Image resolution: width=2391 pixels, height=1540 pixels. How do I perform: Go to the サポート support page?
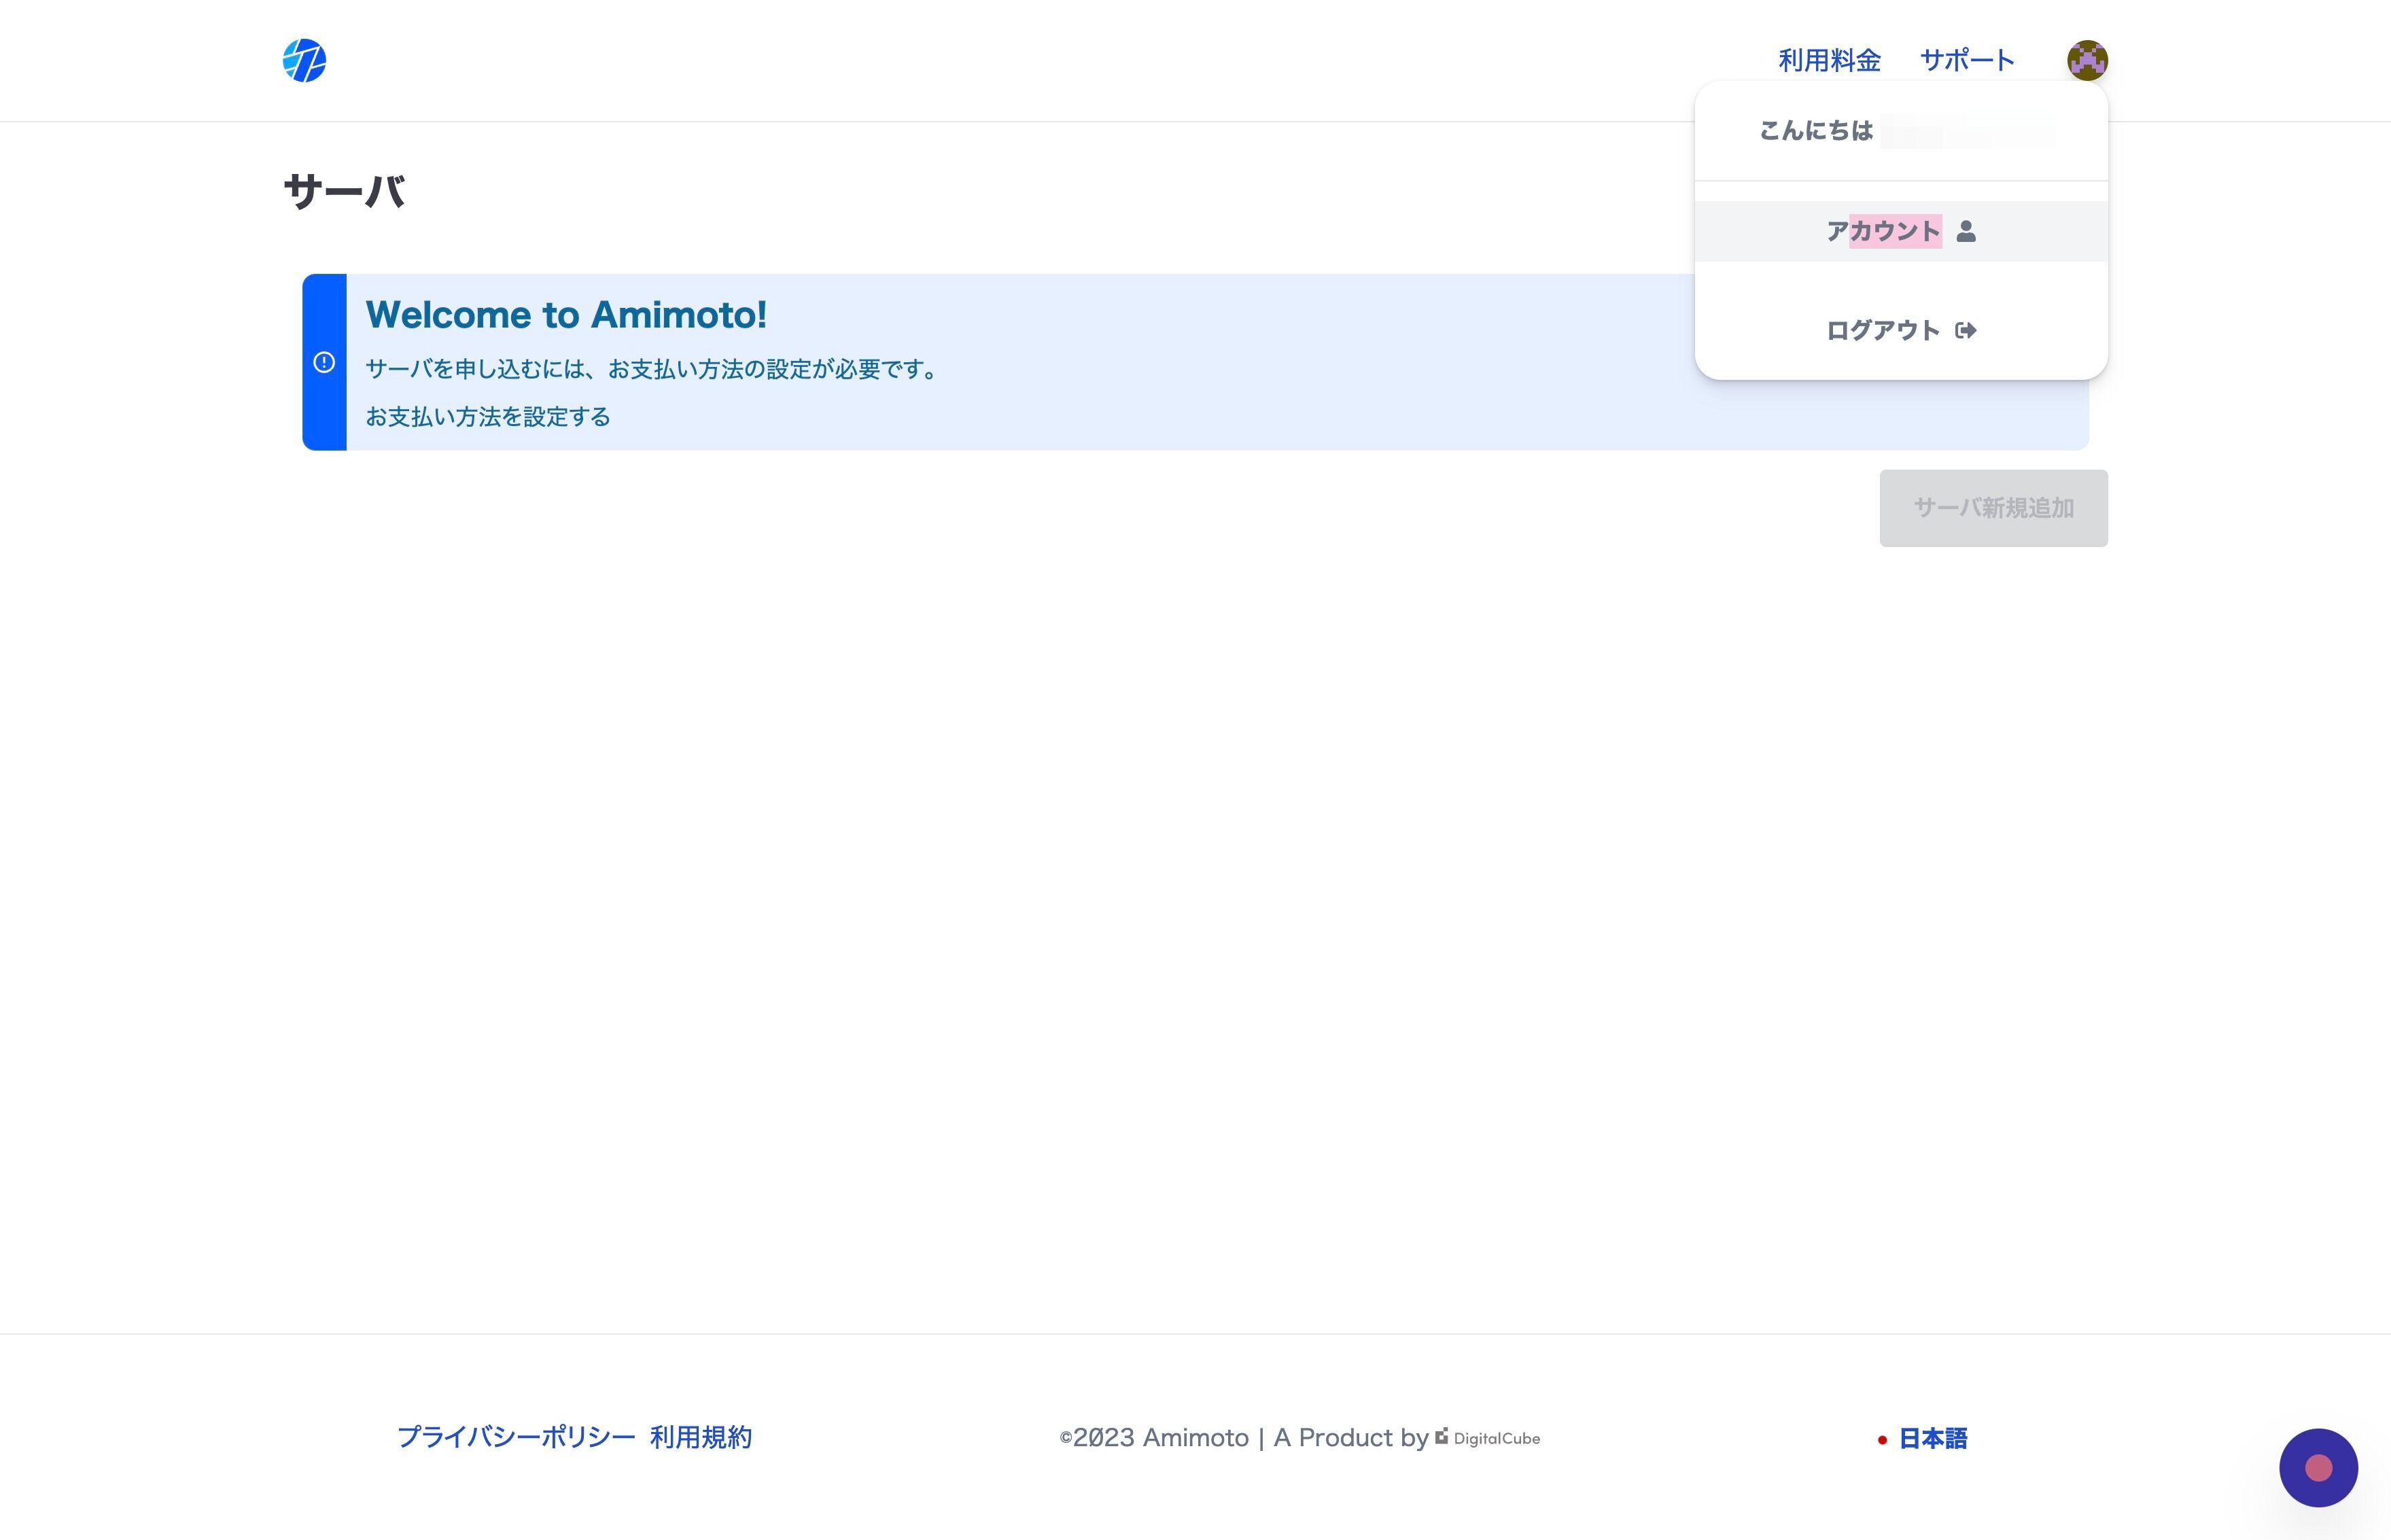1967,60
